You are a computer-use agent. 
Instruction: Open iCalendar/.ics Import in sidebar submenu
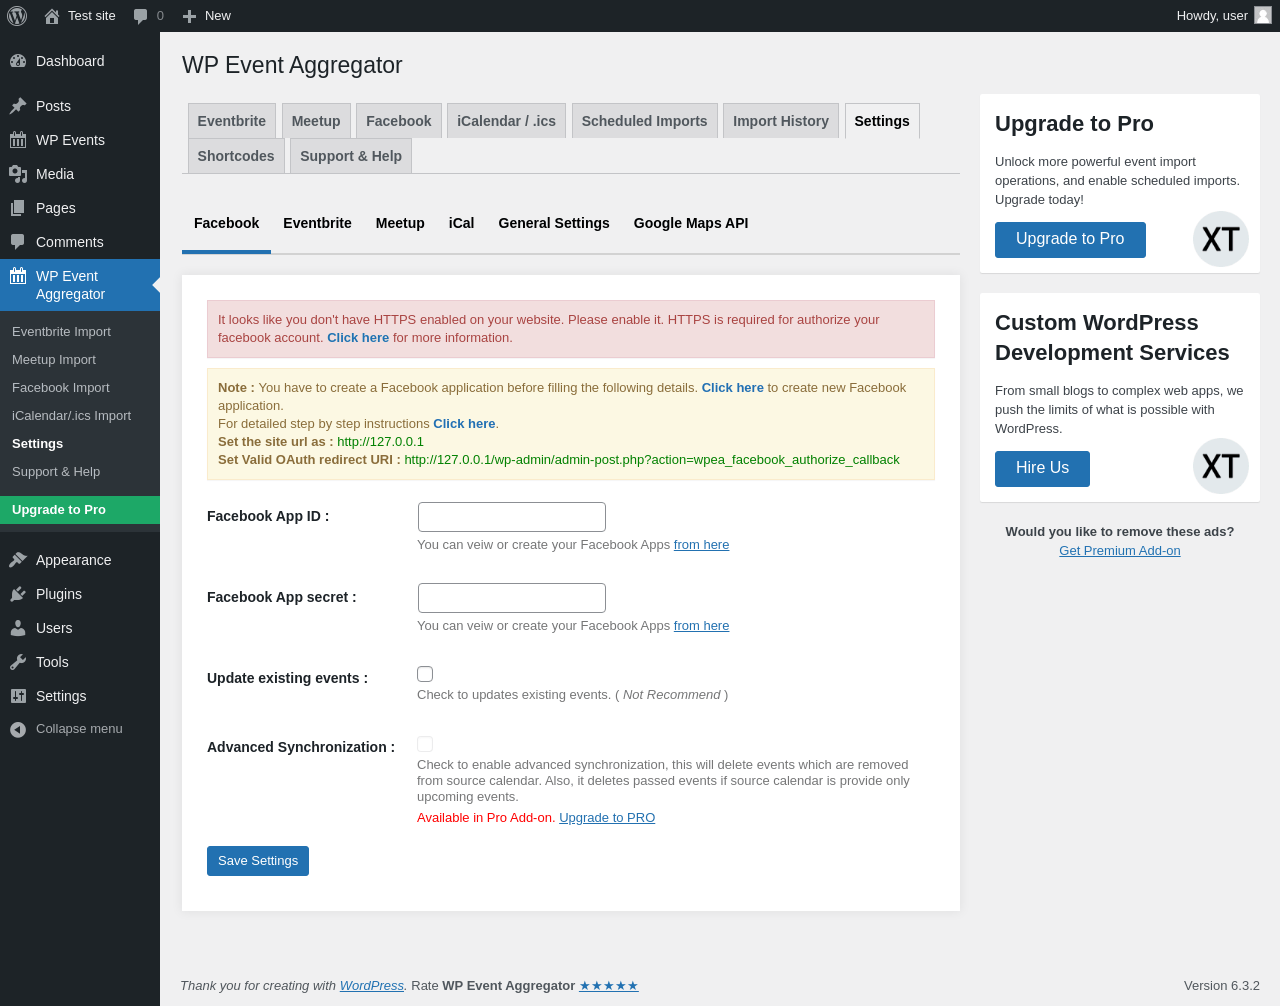[x=80, y=416]
